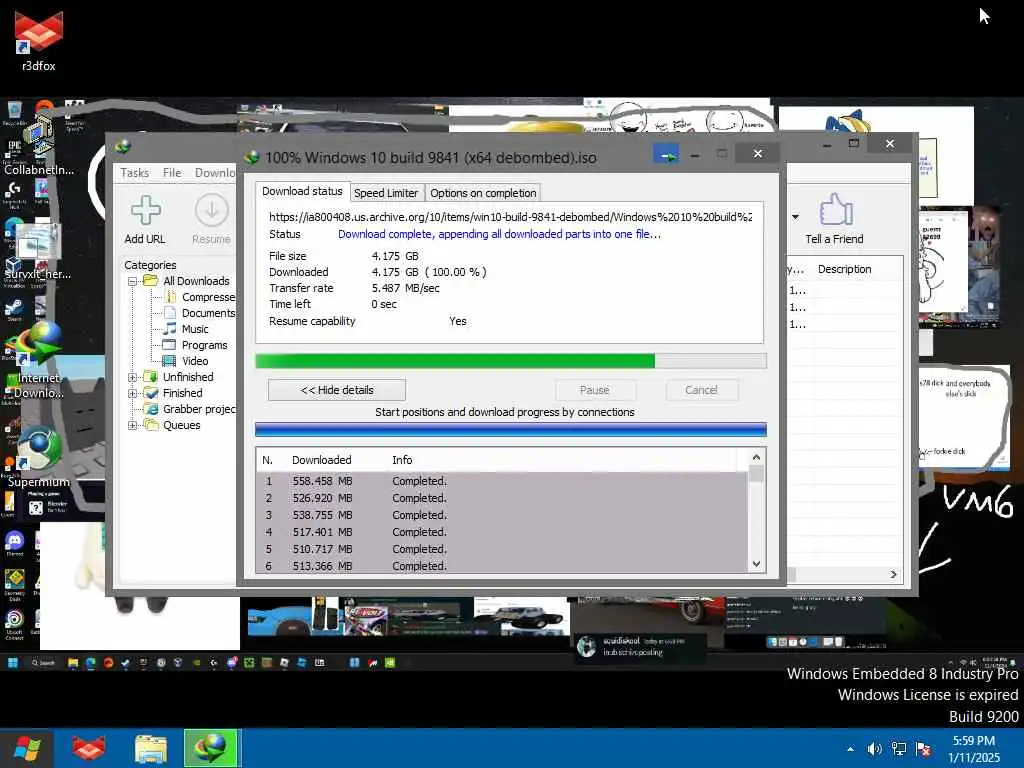Viewport: 1024px width, 768px height.
Task: Click the Info column header
Action: 402,460
